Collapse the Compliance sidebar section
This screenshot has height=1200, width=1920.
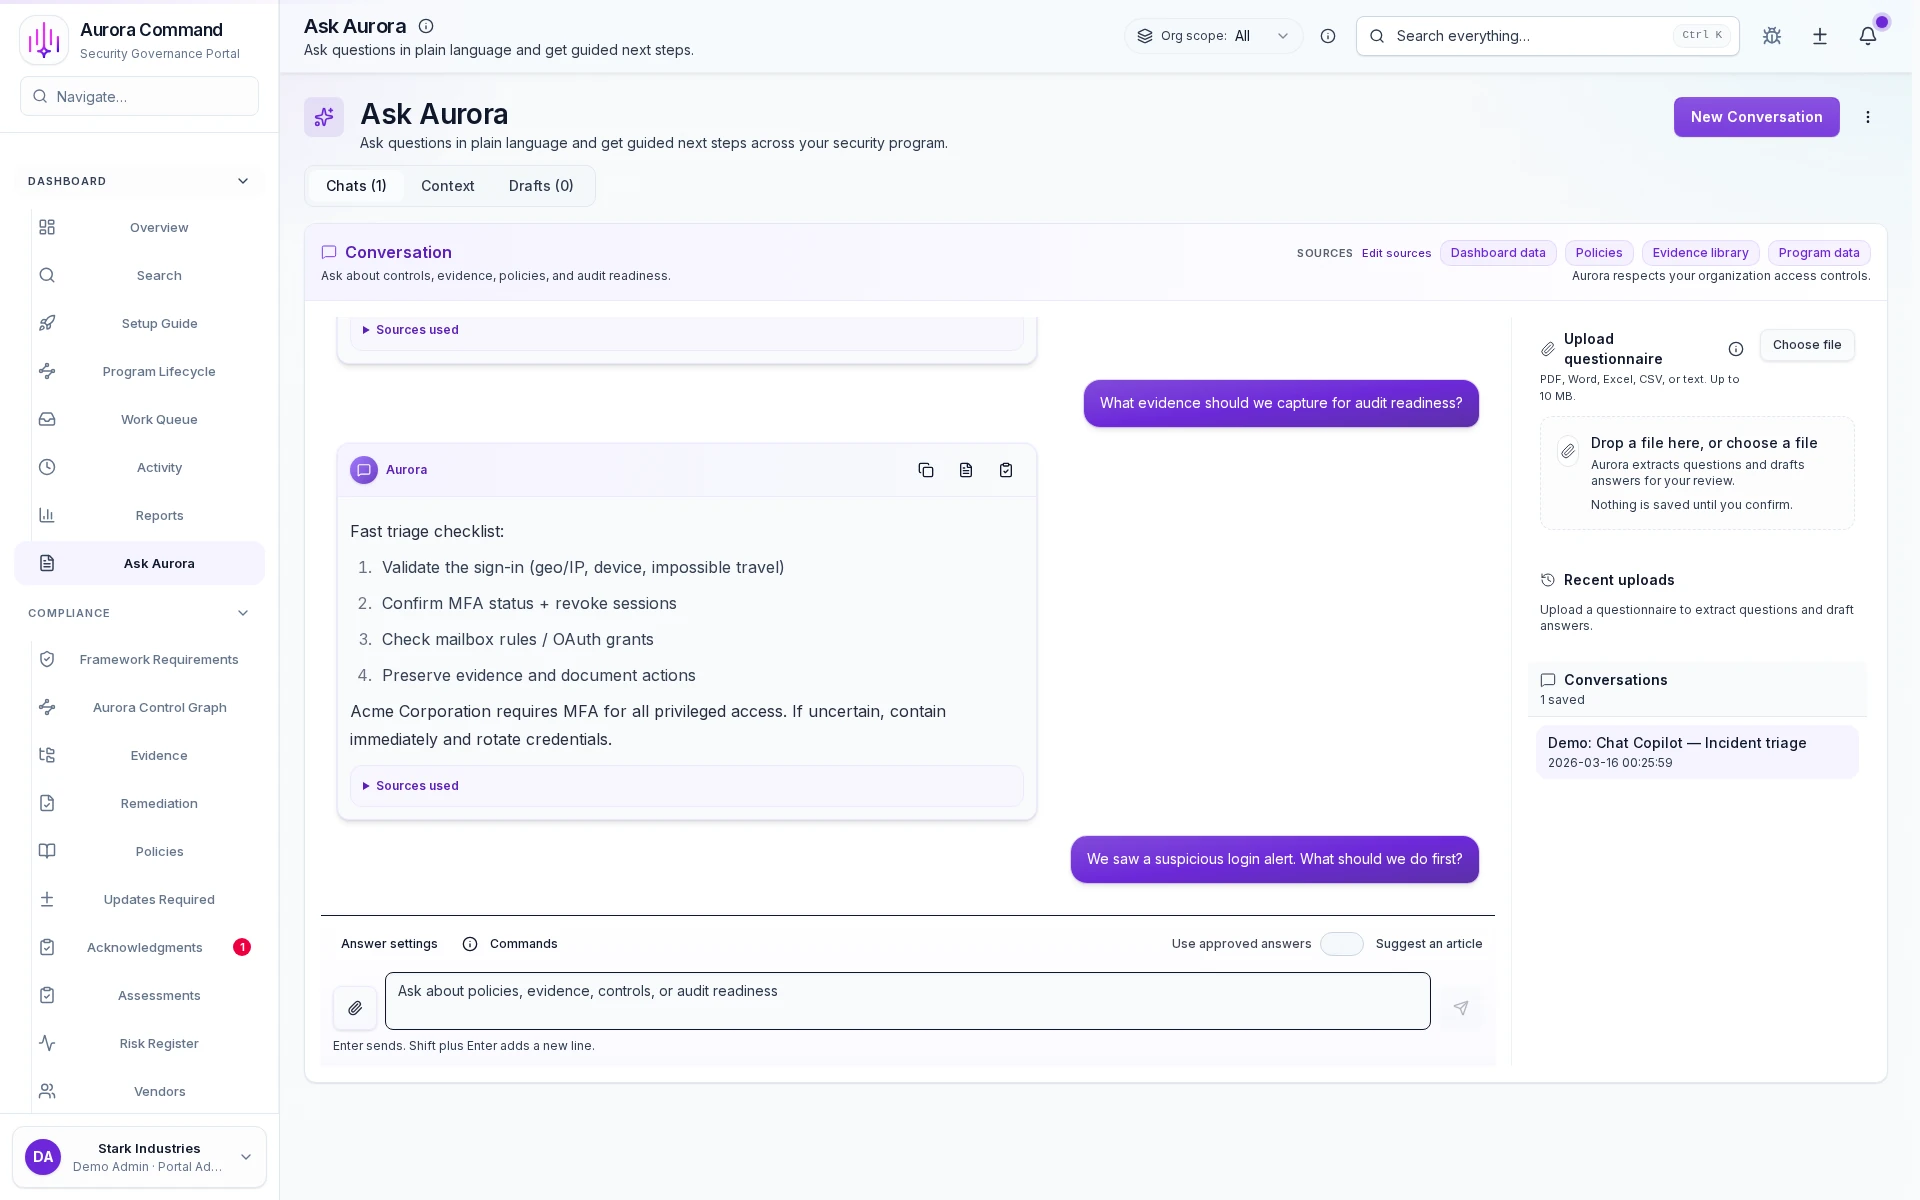point(242,613)
